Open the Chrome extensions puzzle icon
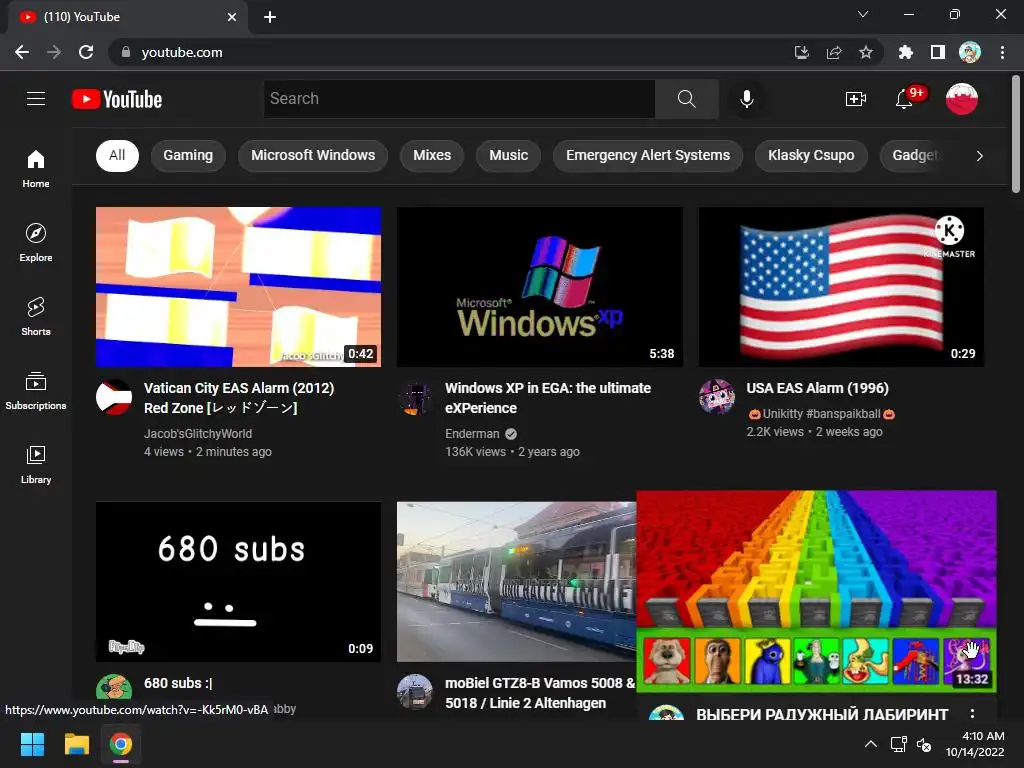Image resolution: width=1024 pixels, height=768 pixels. pyautogui.click(x=906, y=52)
